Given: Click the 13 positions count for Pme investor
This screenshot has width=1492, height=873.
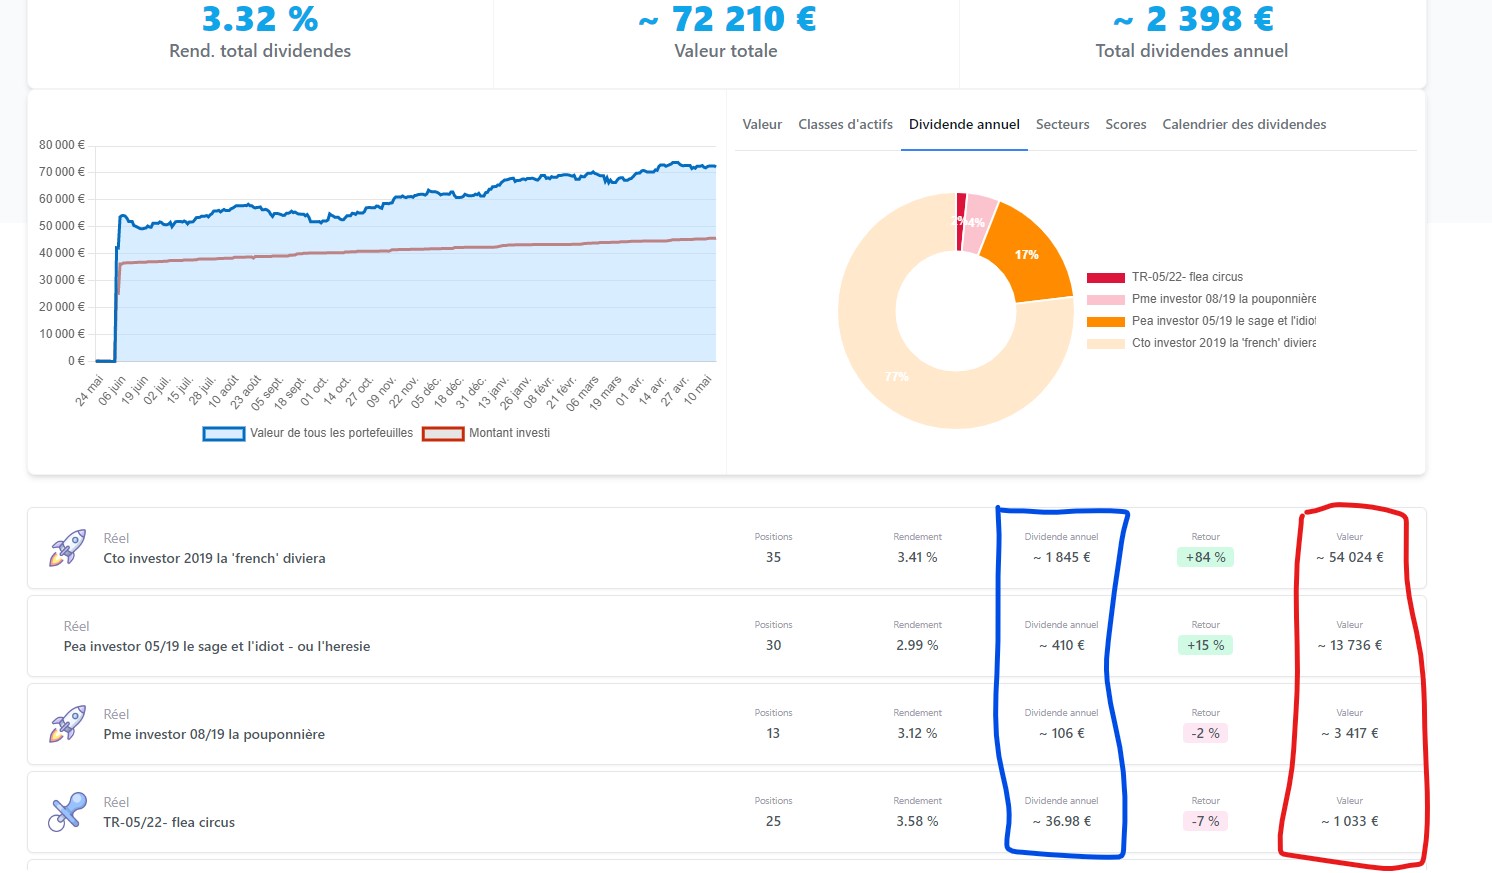Looking at the screenshot, I should [x=773, y=733].
